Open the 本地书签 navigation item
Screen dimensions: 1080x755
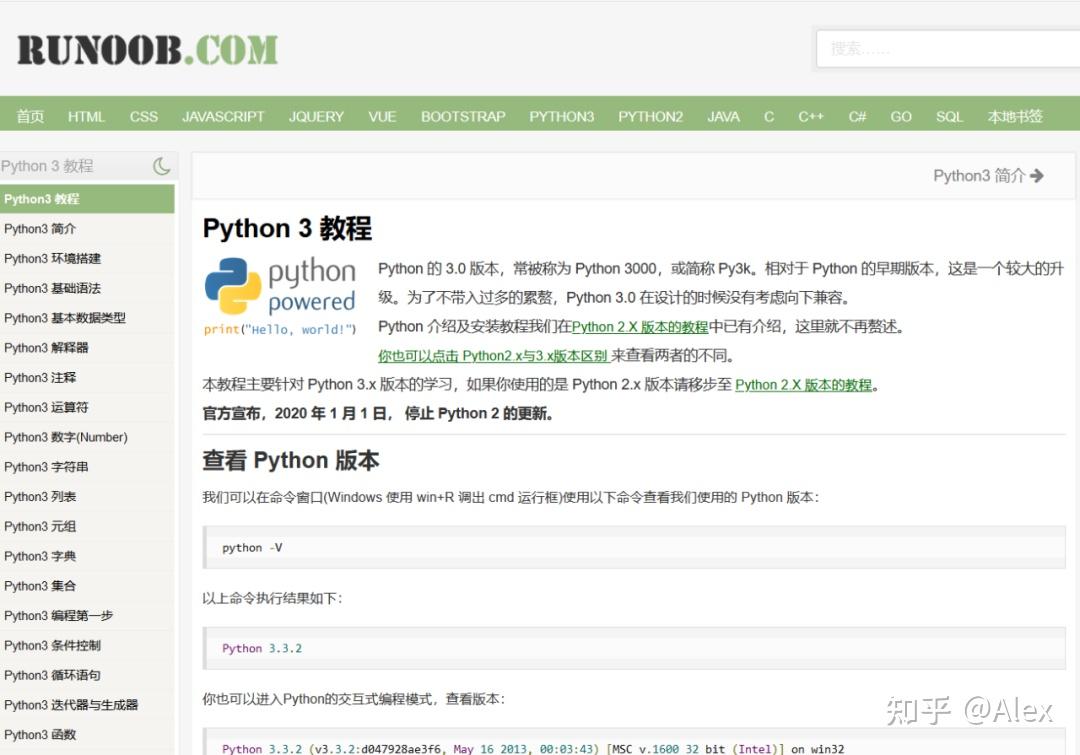coord(1015,116)
